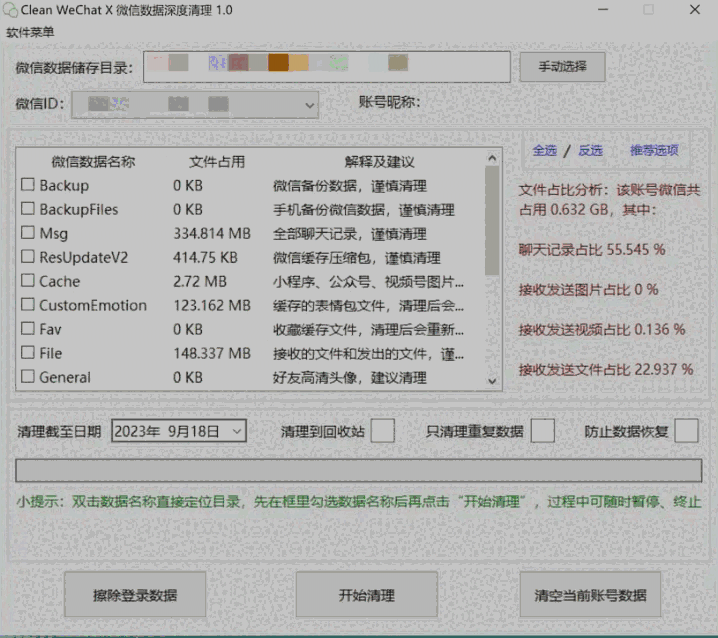Screen dimensions: 718x638
Task: Check the Cache checkbox
Action: tap(28, 280)
